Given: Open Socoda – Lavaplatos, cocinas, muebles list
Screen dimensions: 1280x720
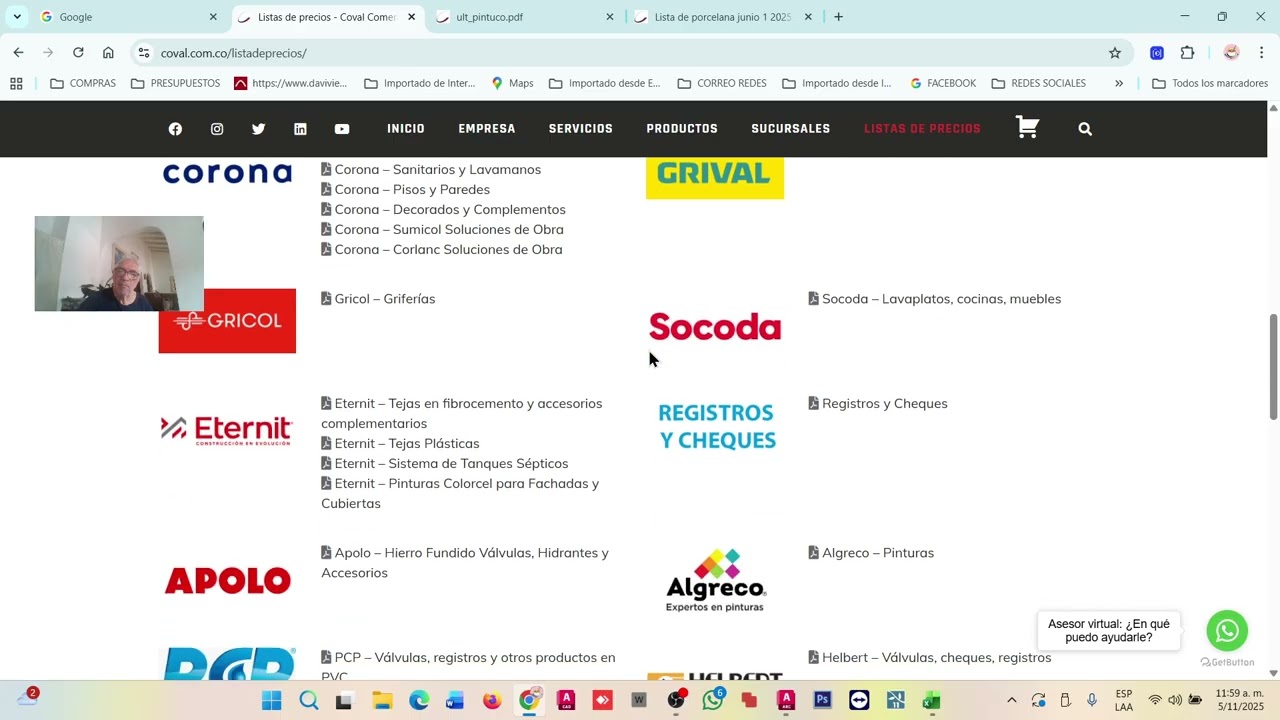Looking at the screenshot, I should [x=934, y=299].
